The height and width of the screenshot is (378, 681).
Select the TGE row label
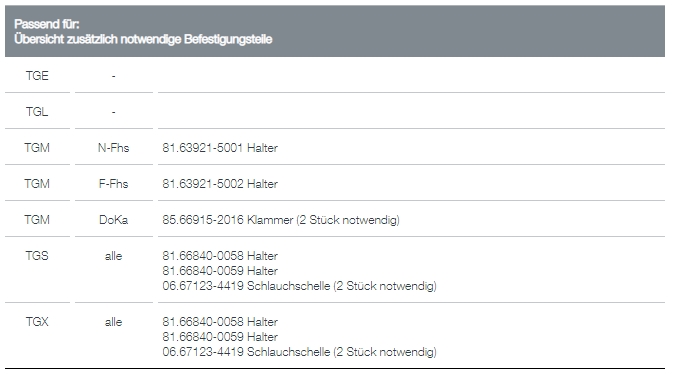pos(37,76)
